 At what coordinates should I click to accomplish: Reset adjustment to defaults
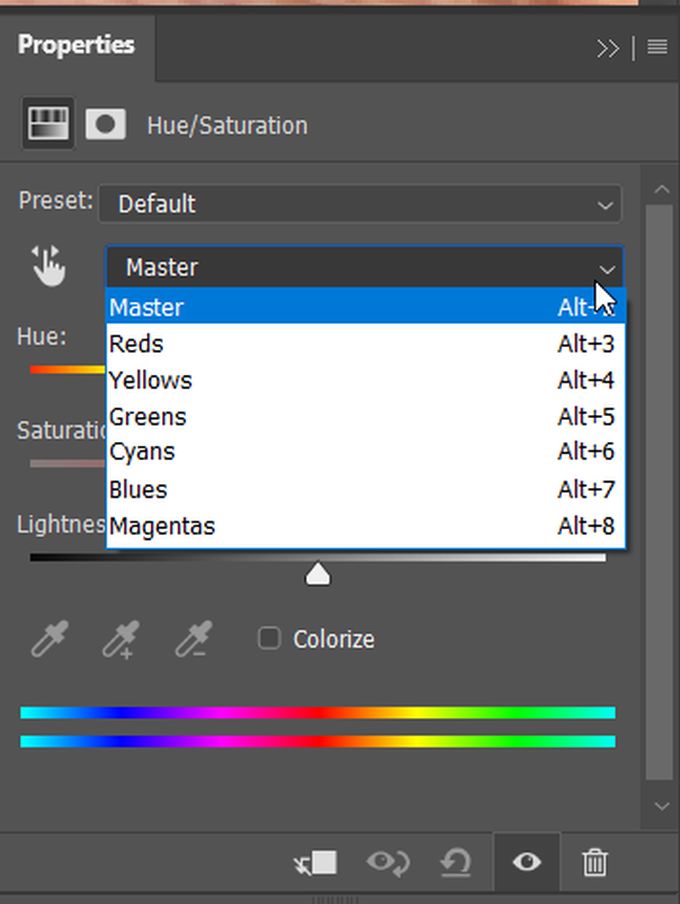[456, 862]
